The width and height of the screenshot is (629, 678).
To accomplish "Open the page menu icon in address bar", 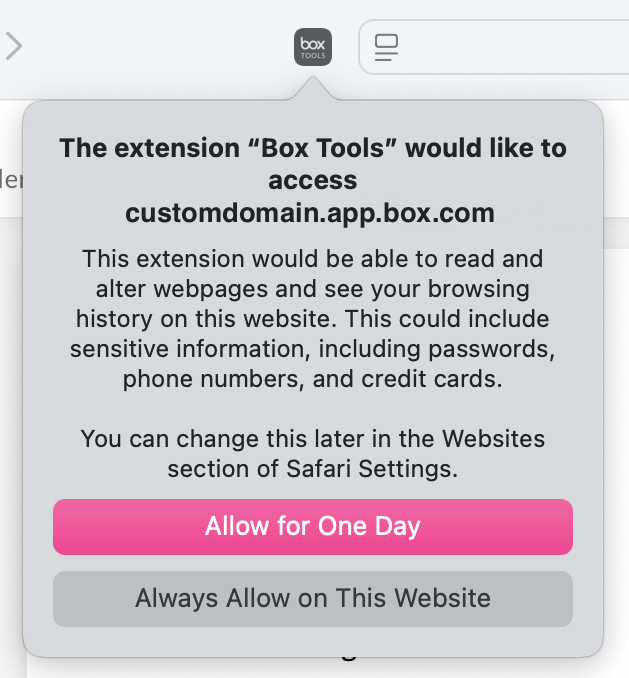I will tap(386, 47).
